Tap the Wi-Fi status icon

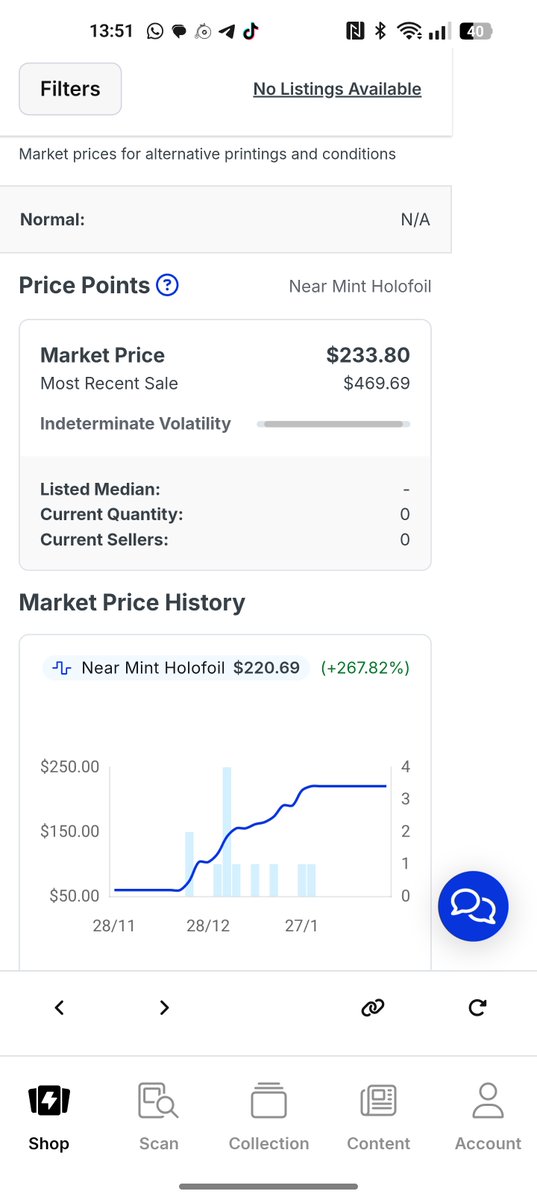pos(409,31)
